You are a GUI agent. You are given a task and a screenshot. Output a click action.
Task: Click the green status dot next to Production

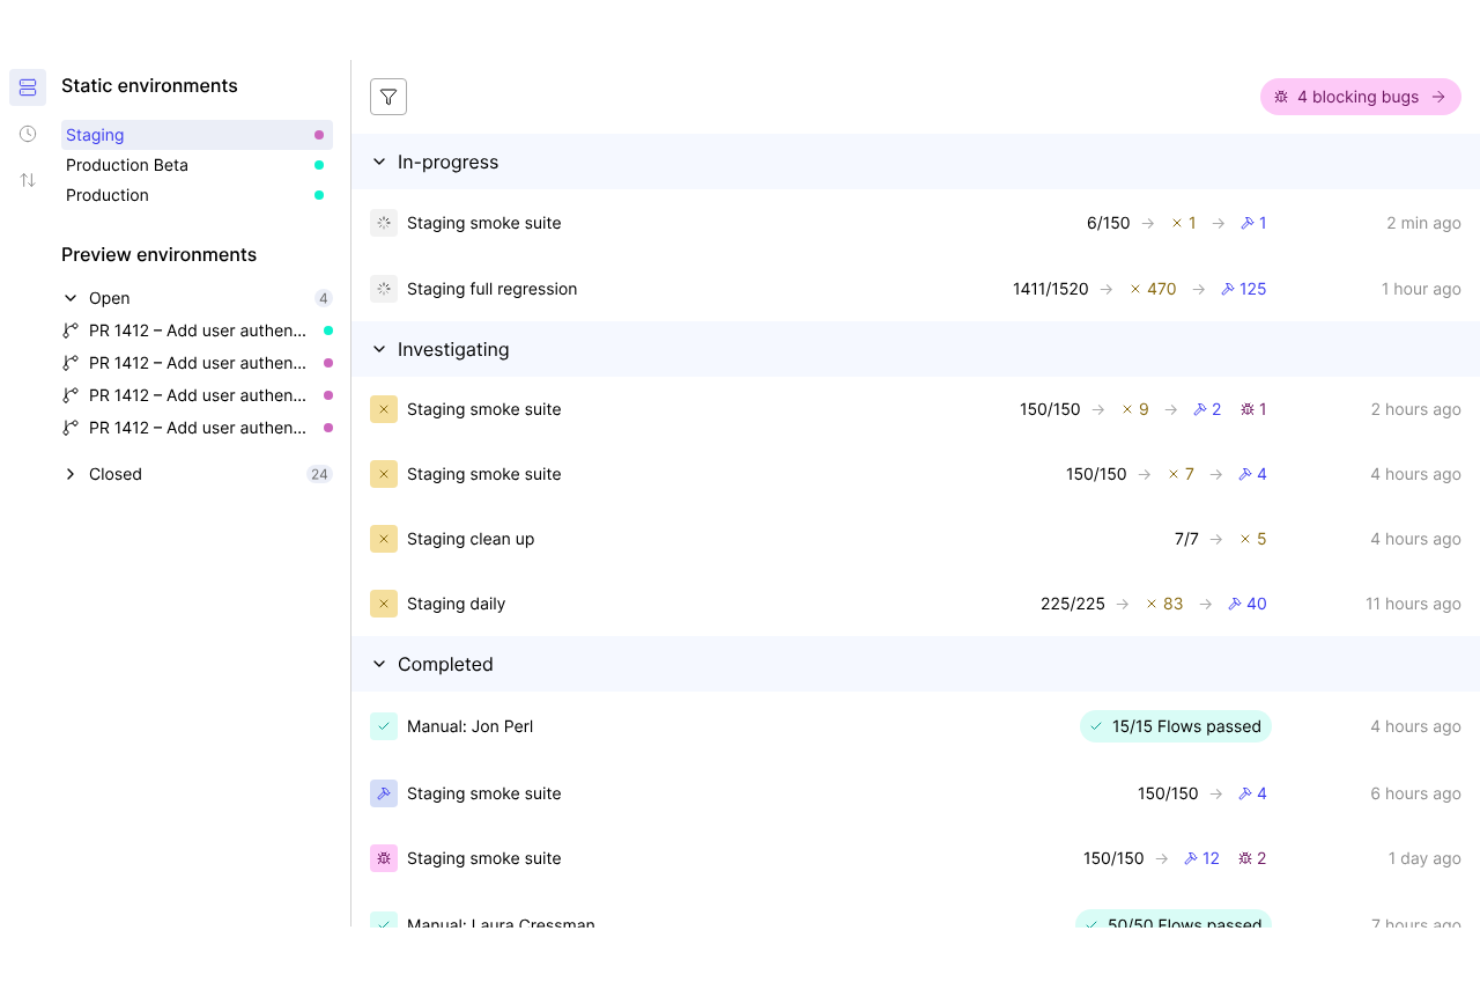318,195
